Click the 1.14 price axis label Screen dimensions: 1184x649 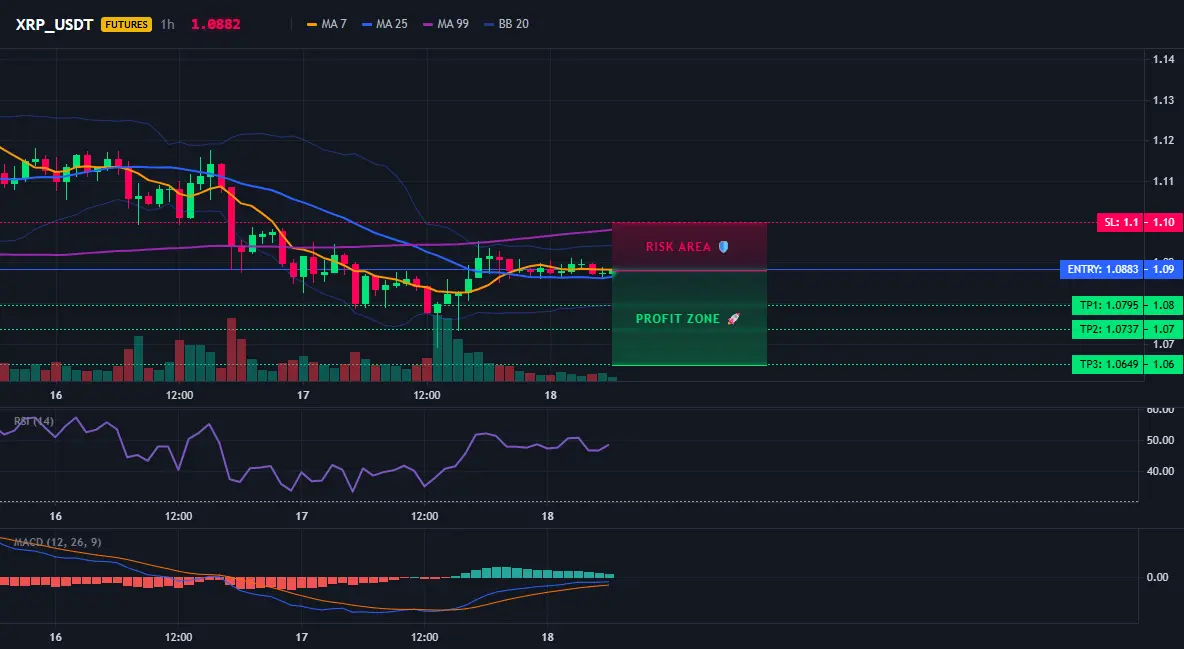pyautogui.click(x=1164, y=60)
